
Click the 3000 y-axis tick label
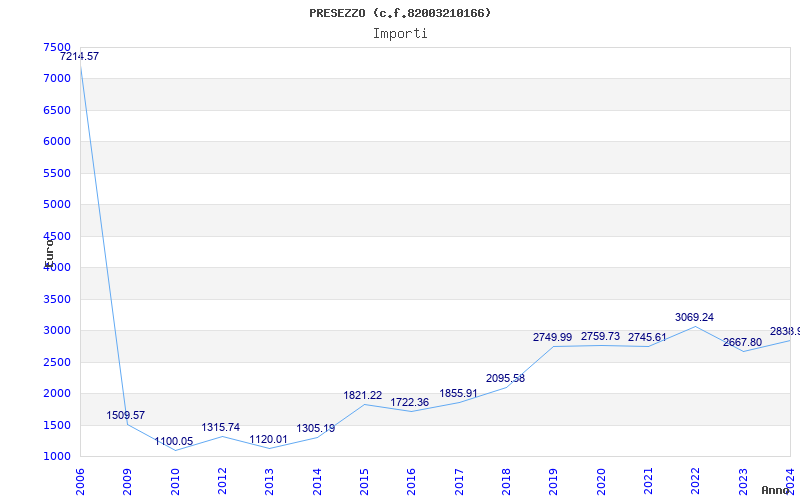tap(57, 331)
